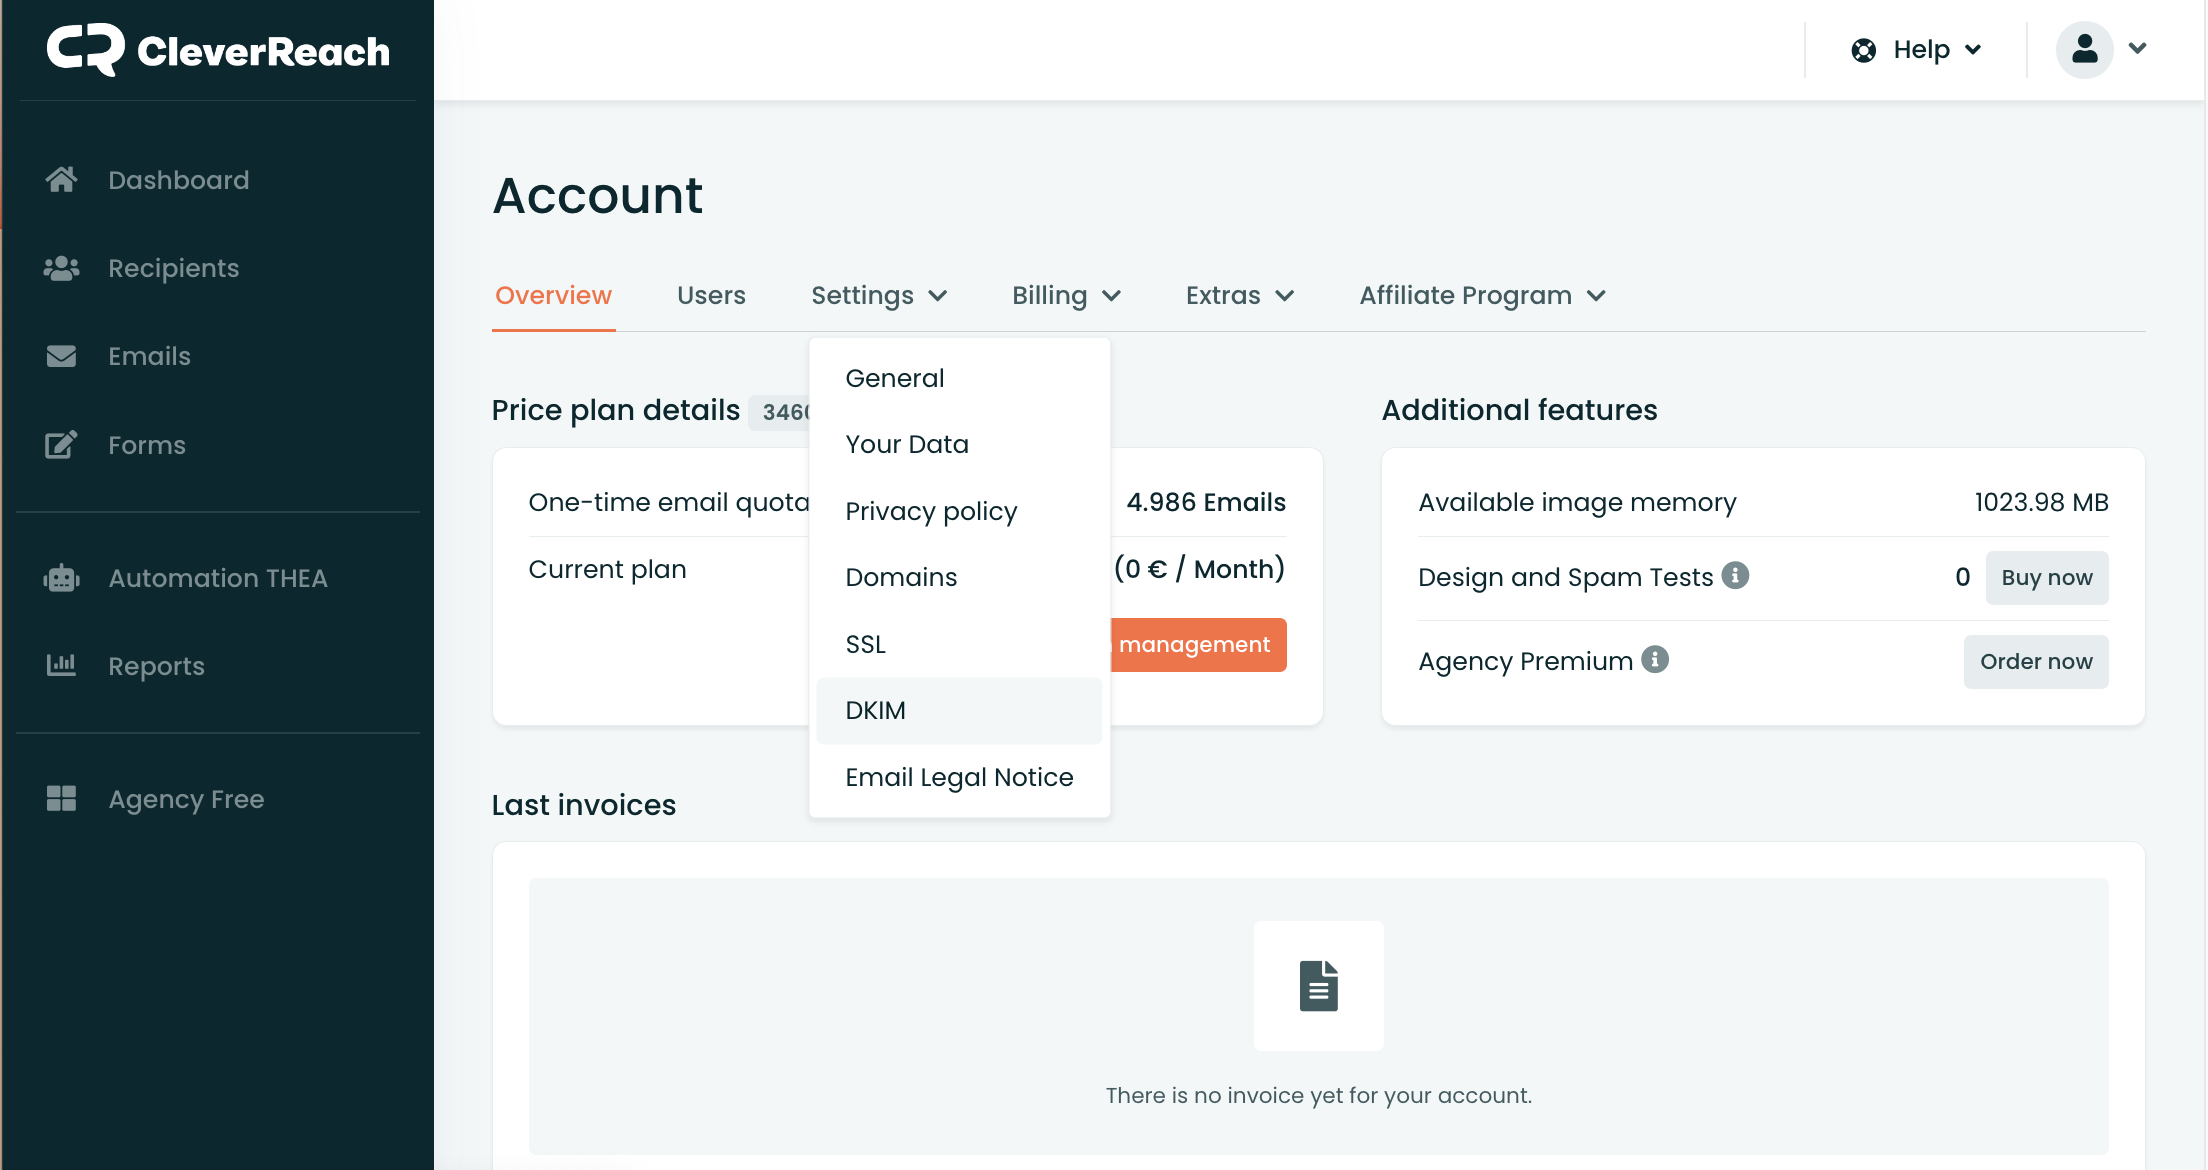2208x1170 pixels.
Task: Click the Buy now button for spam tests
Action: [x=2046, y=577]
